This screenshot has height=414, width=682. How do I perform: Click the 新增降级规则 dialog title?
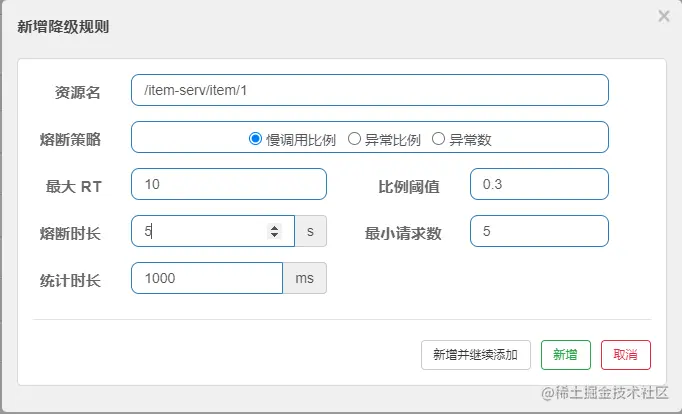tap(63, 27)
